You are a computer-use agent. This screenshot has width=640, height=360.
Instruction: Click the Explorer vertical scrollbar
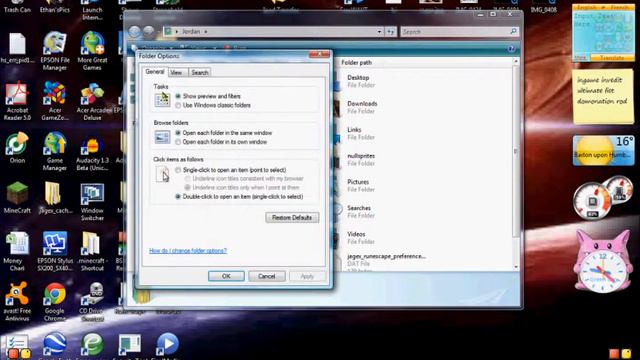(516, 164)
